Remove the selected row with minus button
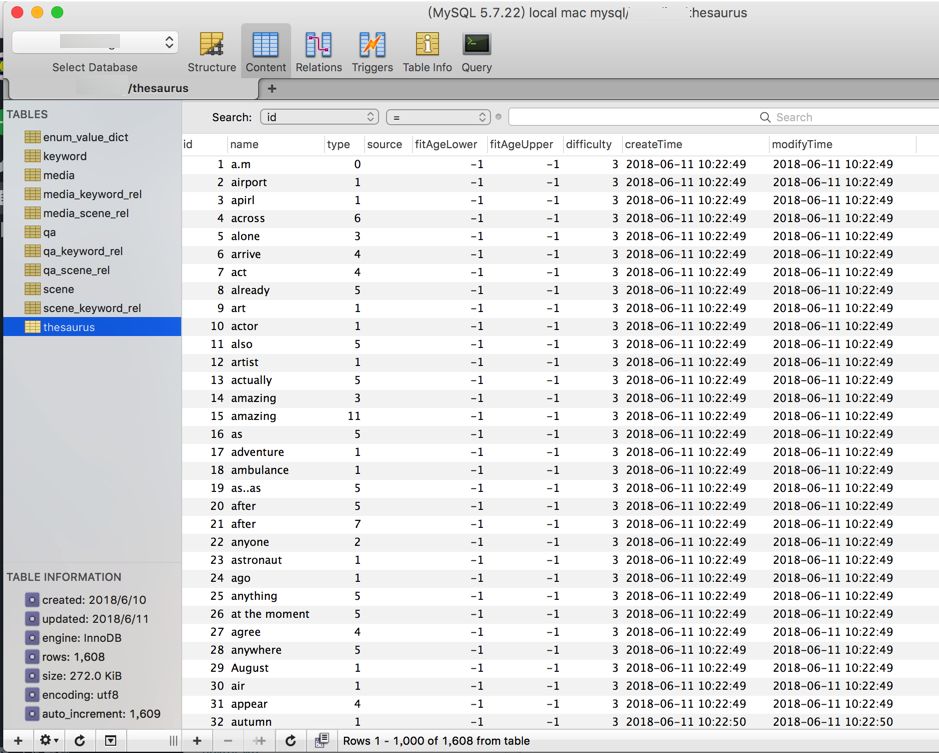This screenshot has height=753, width=939. (x=228, y=741)
